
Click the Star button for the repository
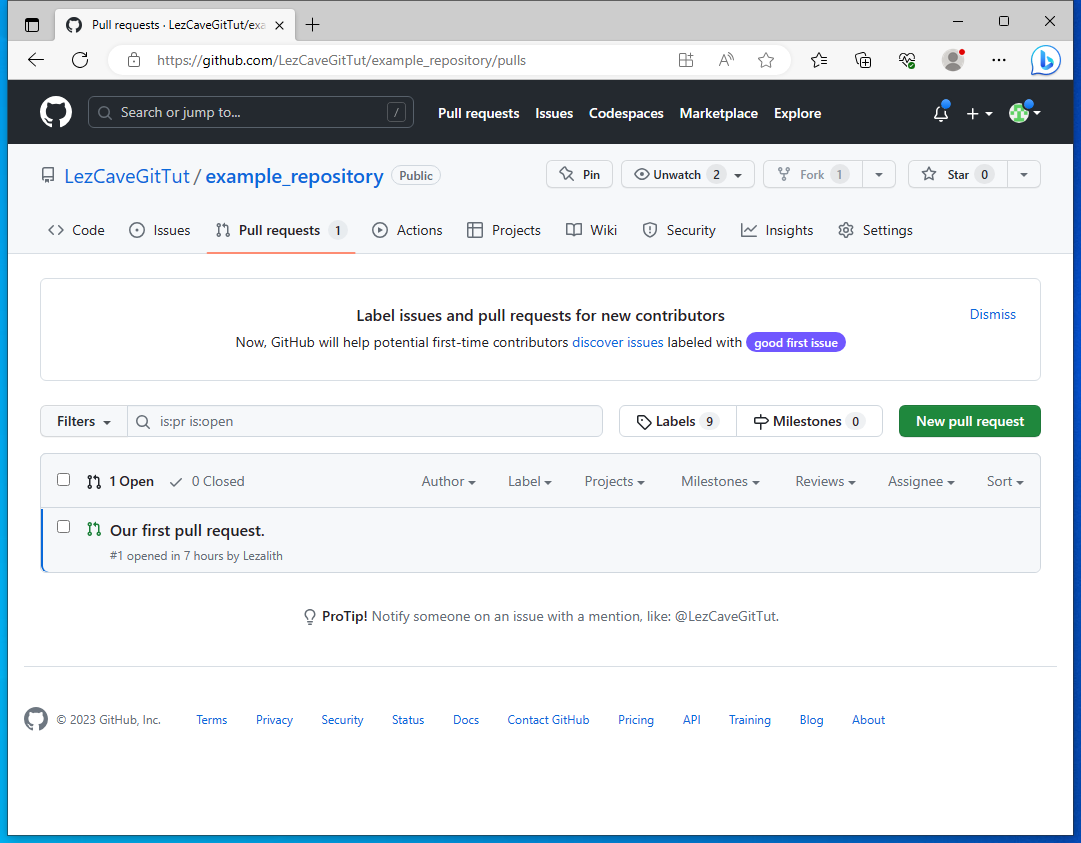(958, 174)
